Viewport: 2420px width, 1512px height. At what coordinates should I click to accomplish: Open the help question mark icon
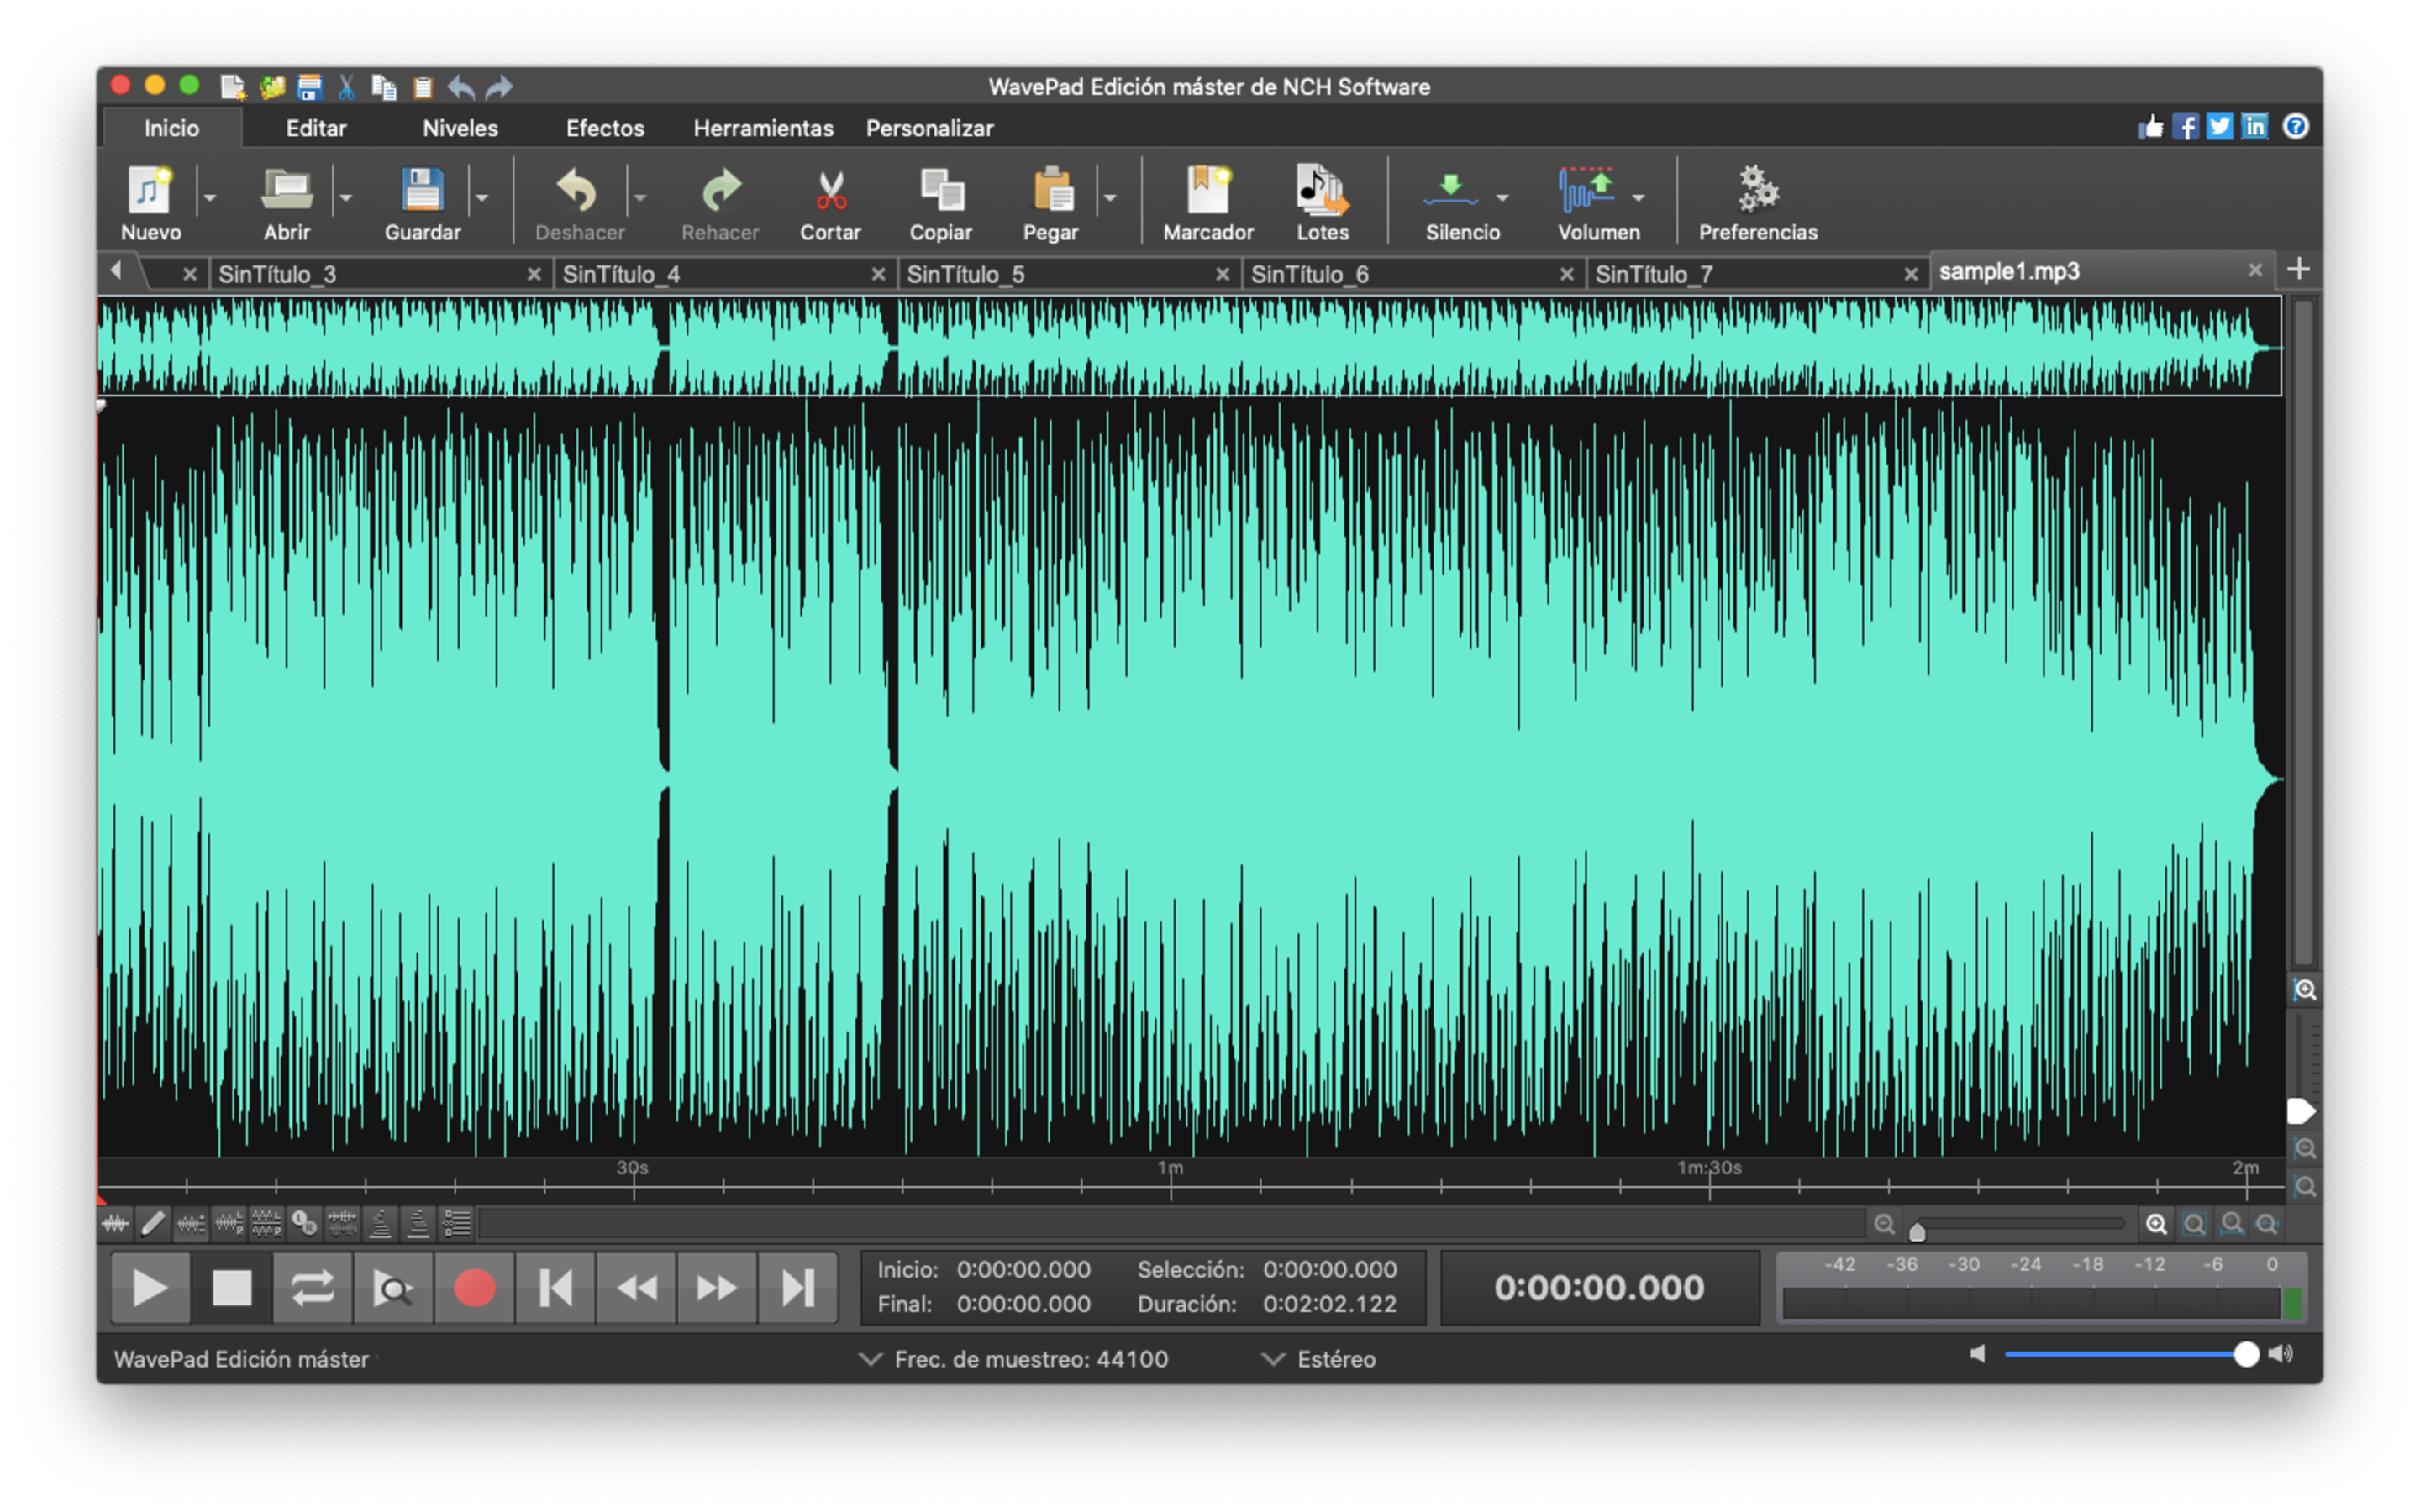coord(2296,127)
